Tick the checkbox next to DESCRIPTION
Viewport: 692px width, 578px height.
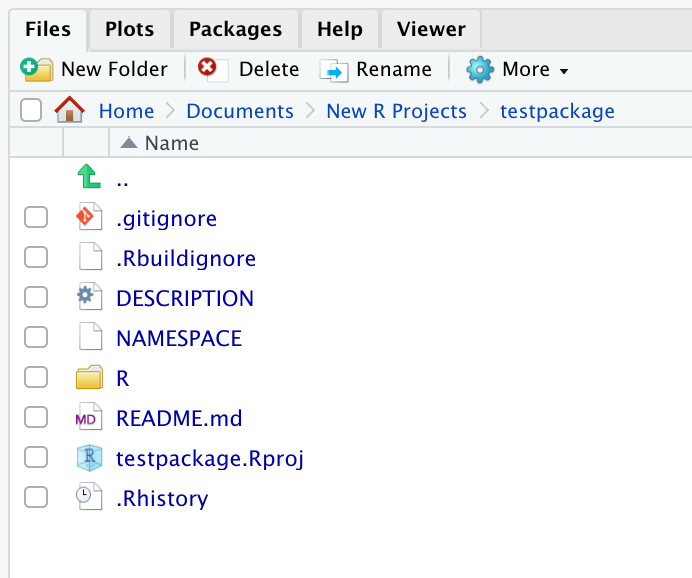pos(36,297)
